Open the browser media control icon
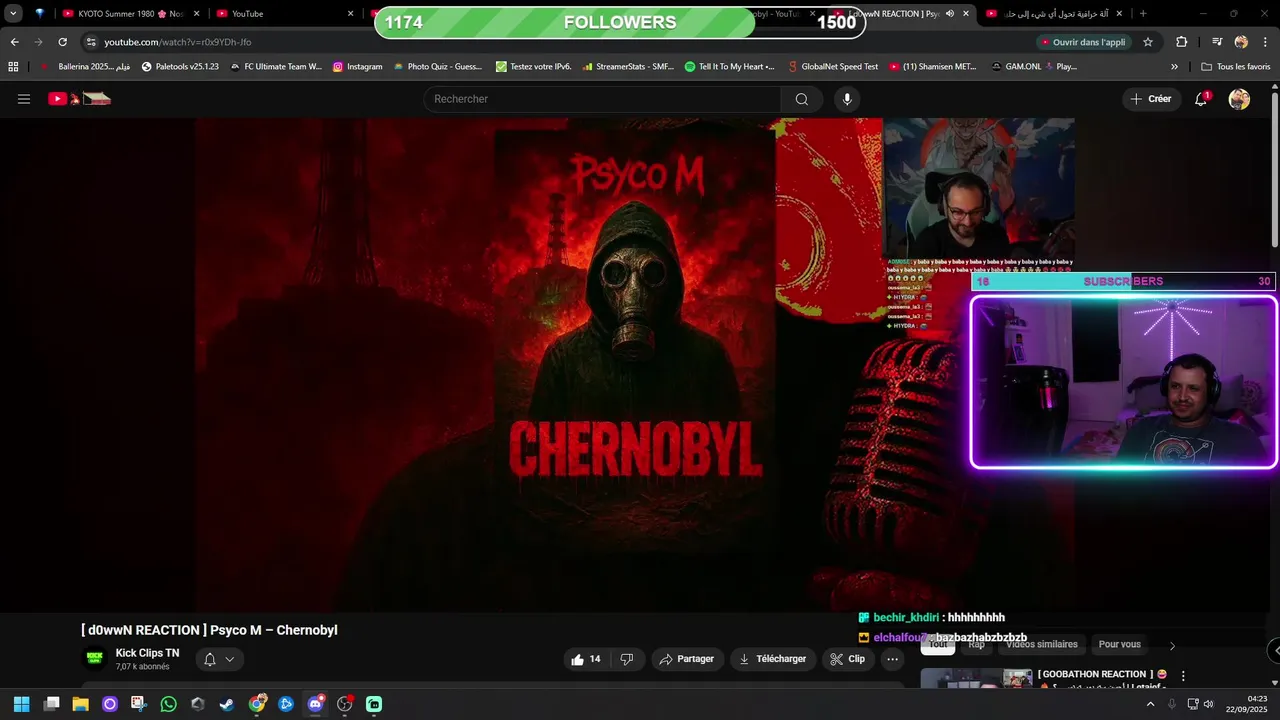 1217,42
